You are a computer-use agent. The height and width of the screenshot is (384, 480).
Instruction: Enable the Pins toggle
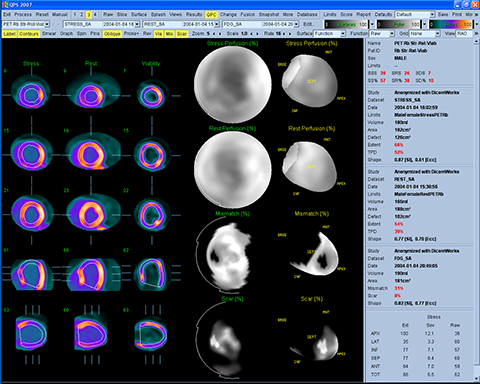pyautogui.click(x=95, y=34)
